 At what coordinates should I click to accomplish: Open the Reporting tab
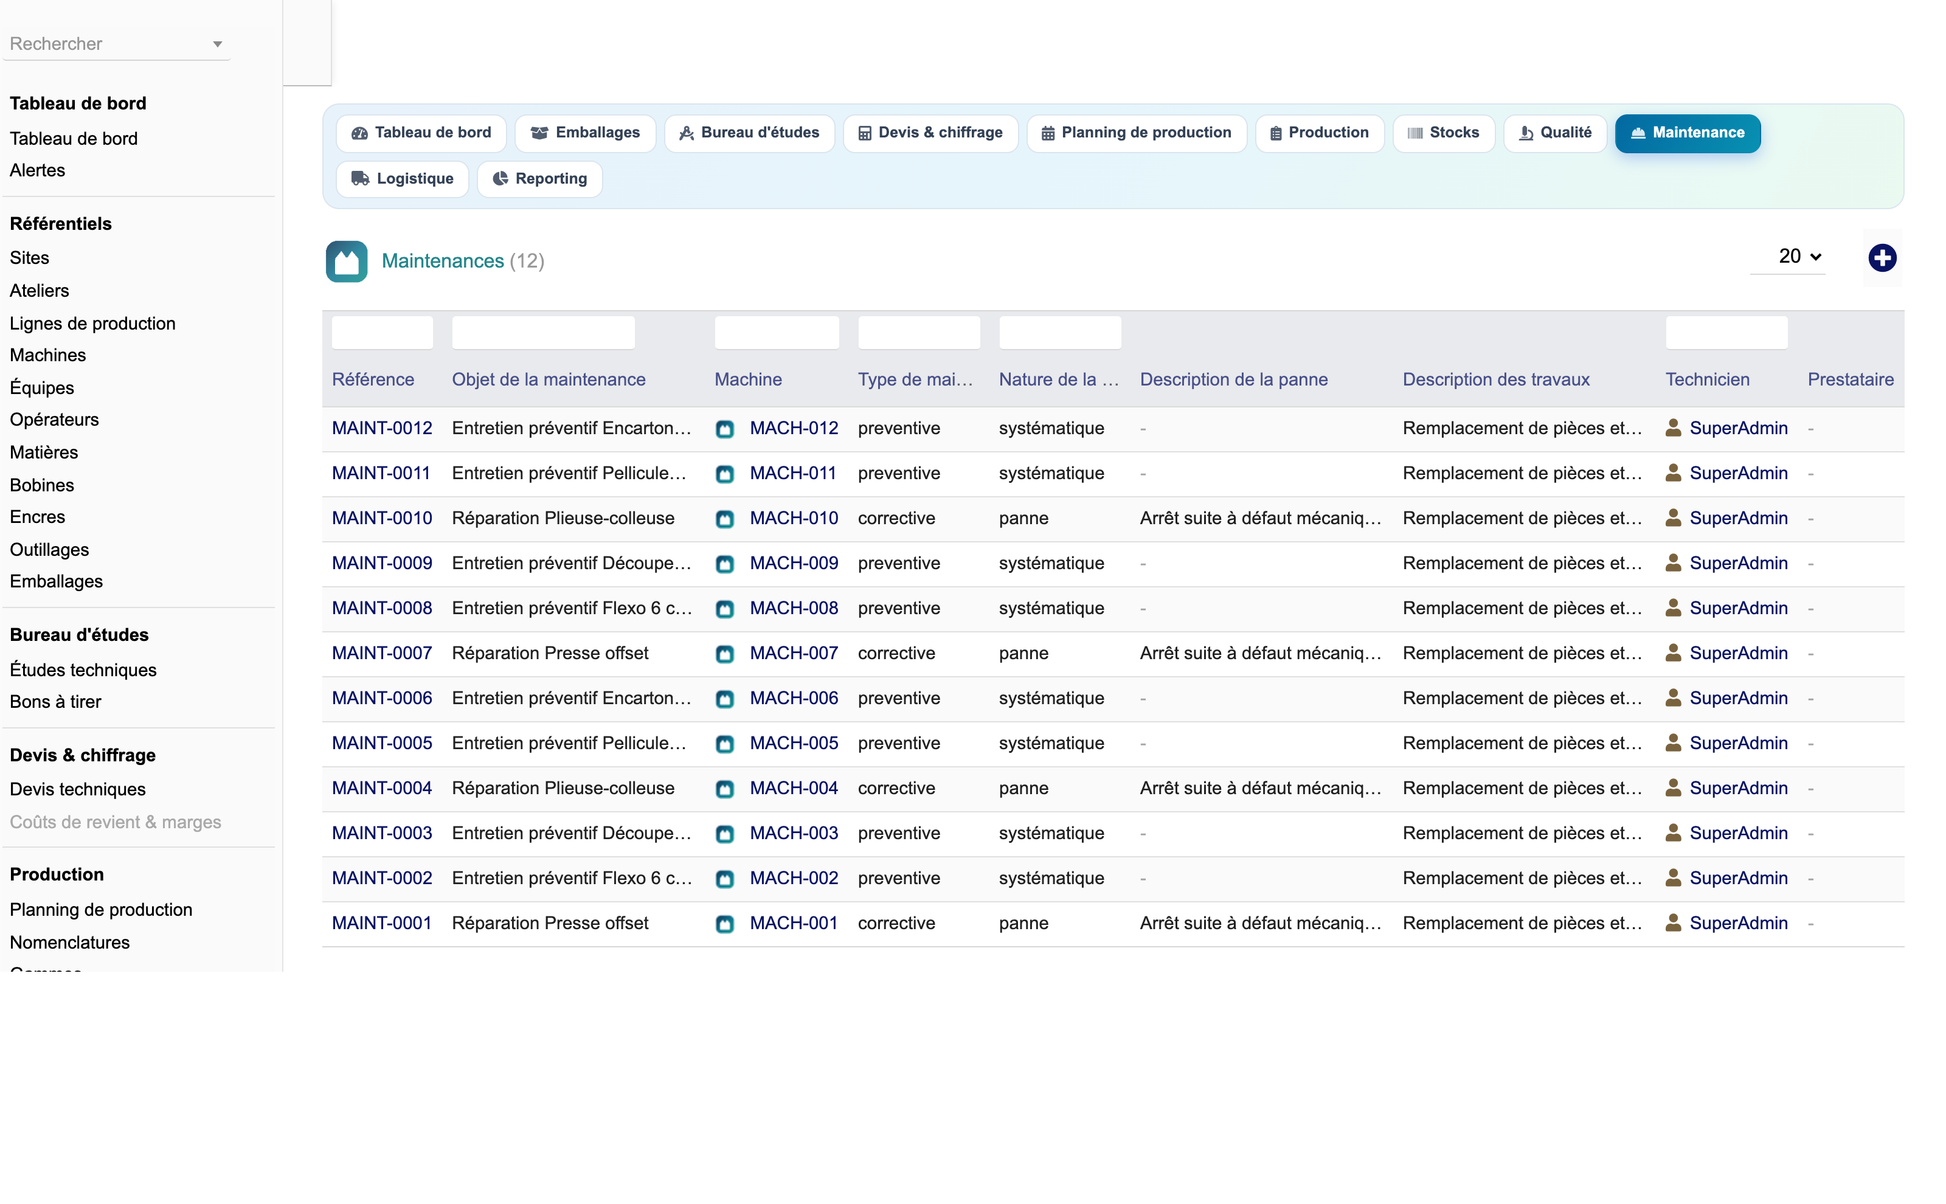(539, 179)
